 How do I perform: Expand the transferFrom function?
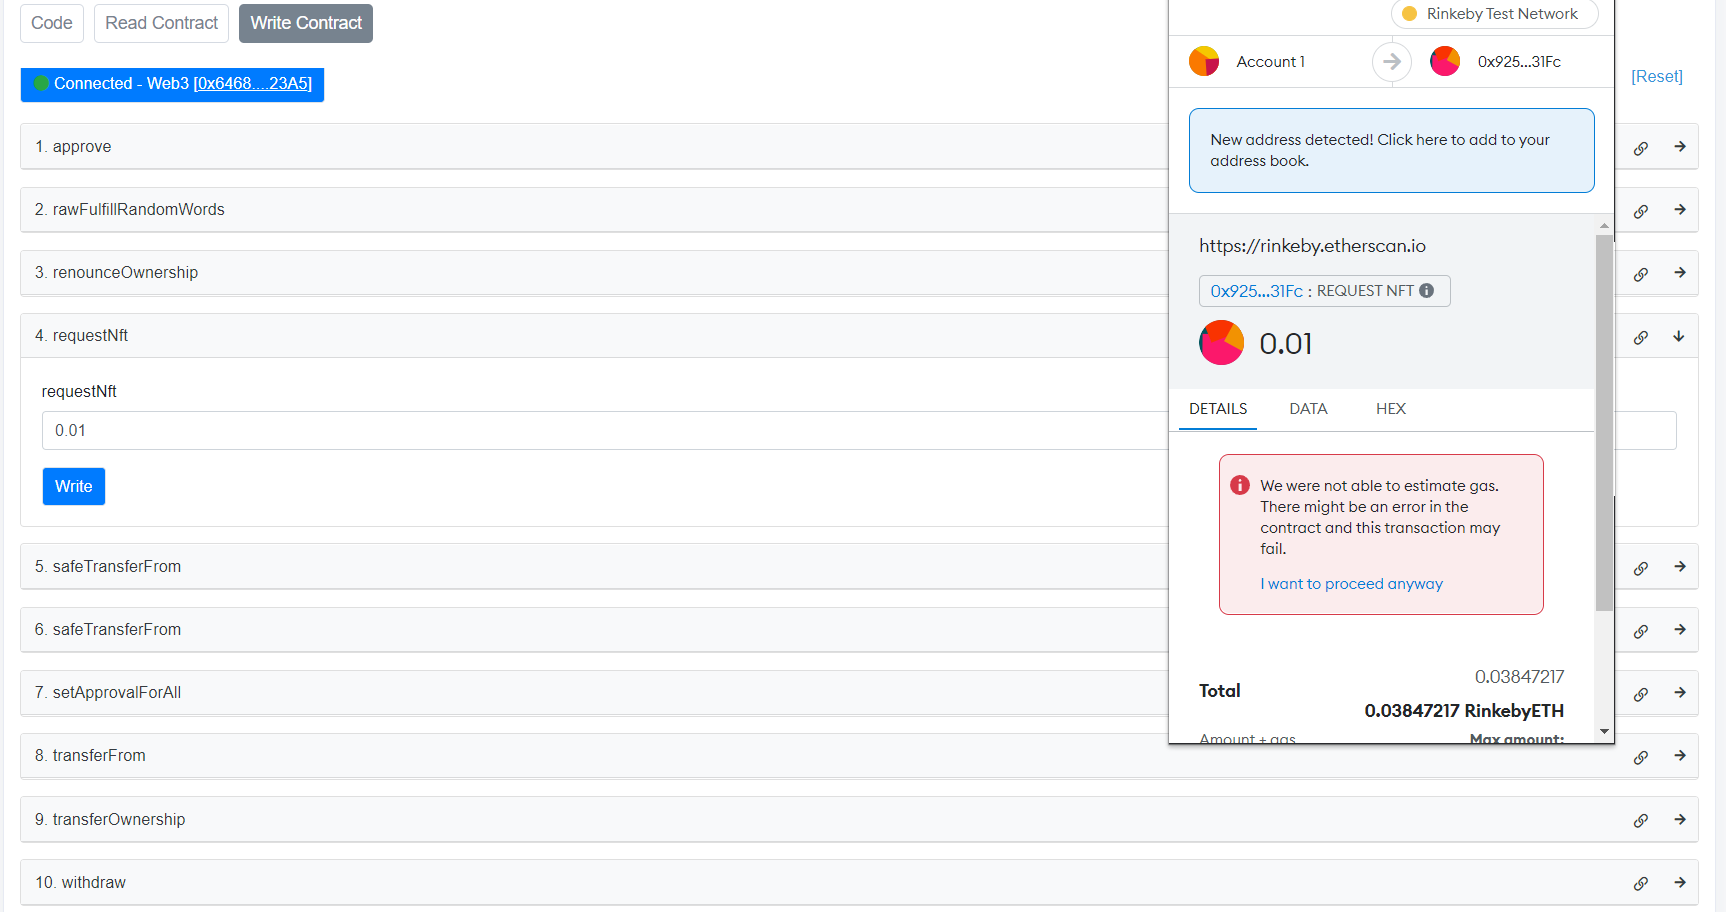click(1680, 755)
